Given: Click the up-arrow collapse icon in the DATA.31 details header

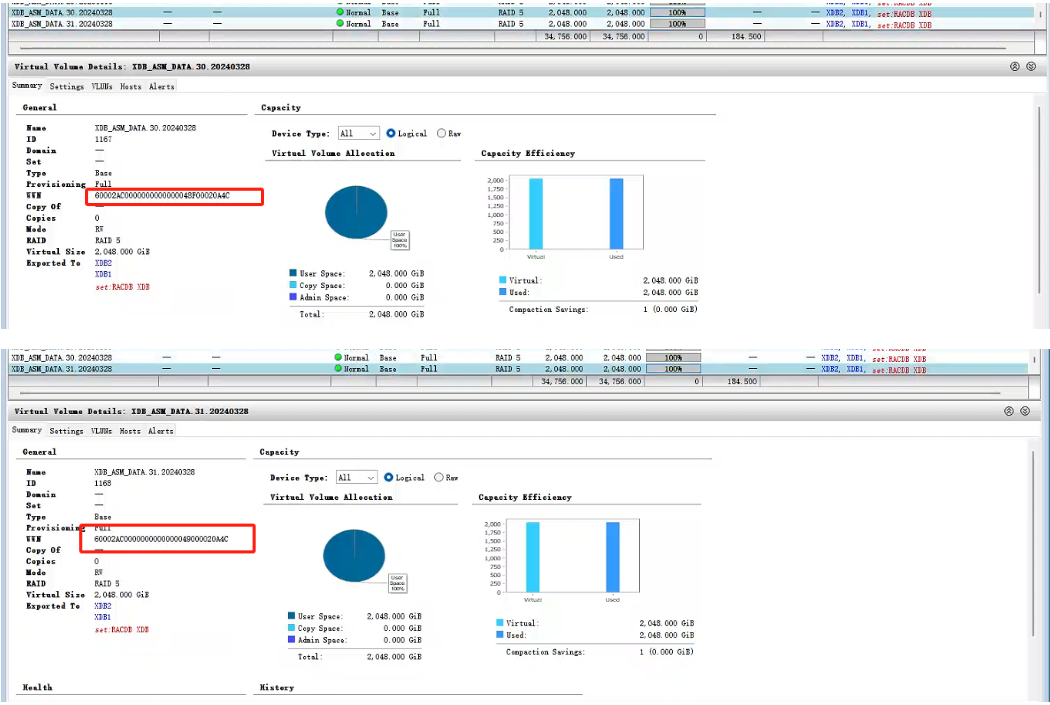Looking at the screenshot, I should (1008, 411).
